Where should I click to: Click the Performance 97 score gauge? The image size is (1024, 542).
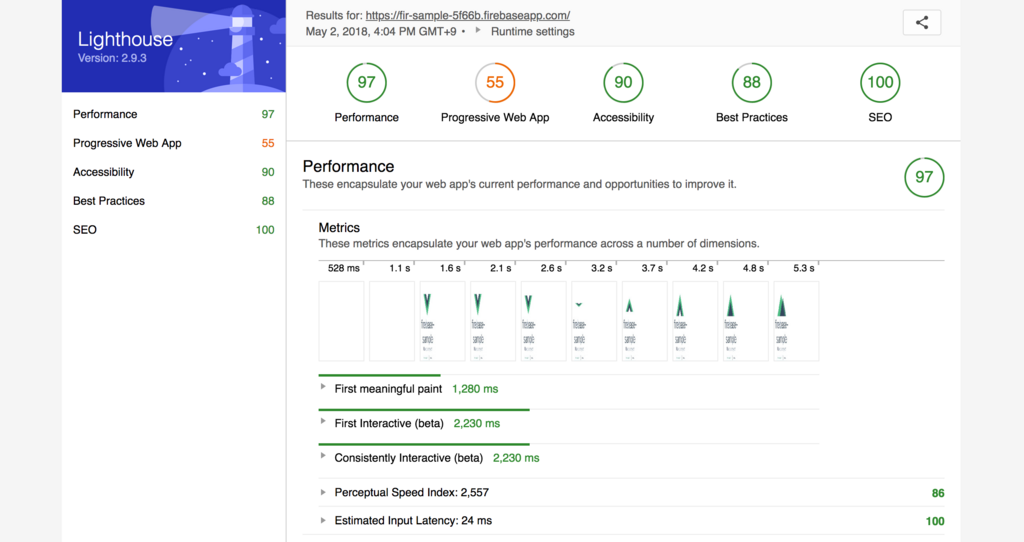coord(366,82)
